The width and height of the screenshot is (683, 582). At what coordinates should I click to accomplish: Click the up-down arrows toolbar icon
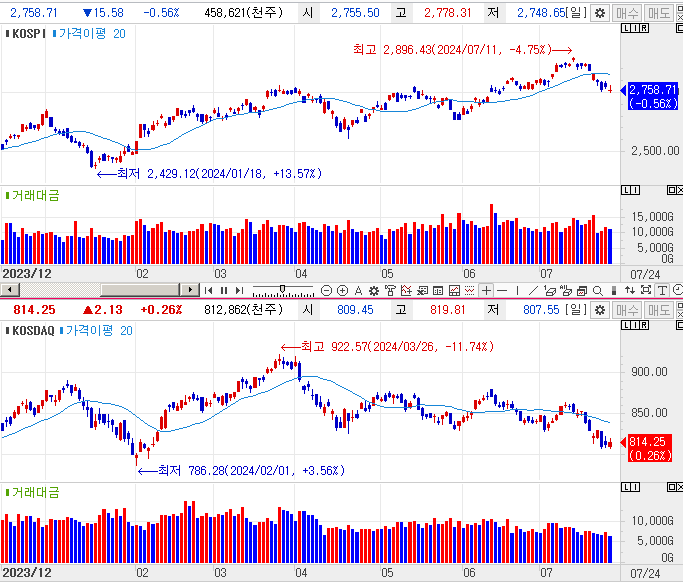630,291
